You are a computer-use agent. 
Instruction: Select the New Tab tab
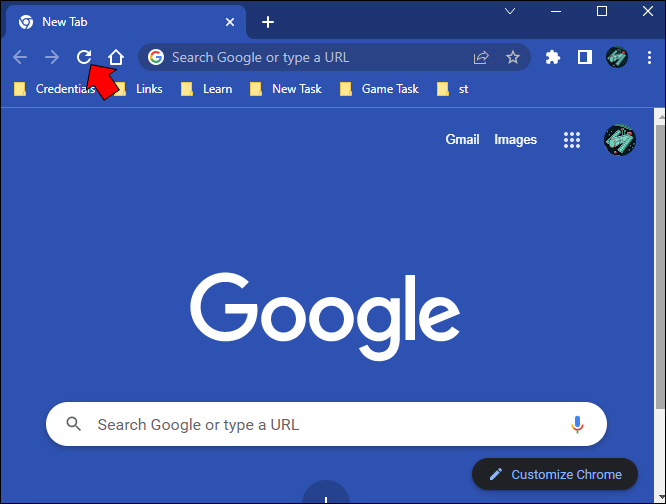125,22
